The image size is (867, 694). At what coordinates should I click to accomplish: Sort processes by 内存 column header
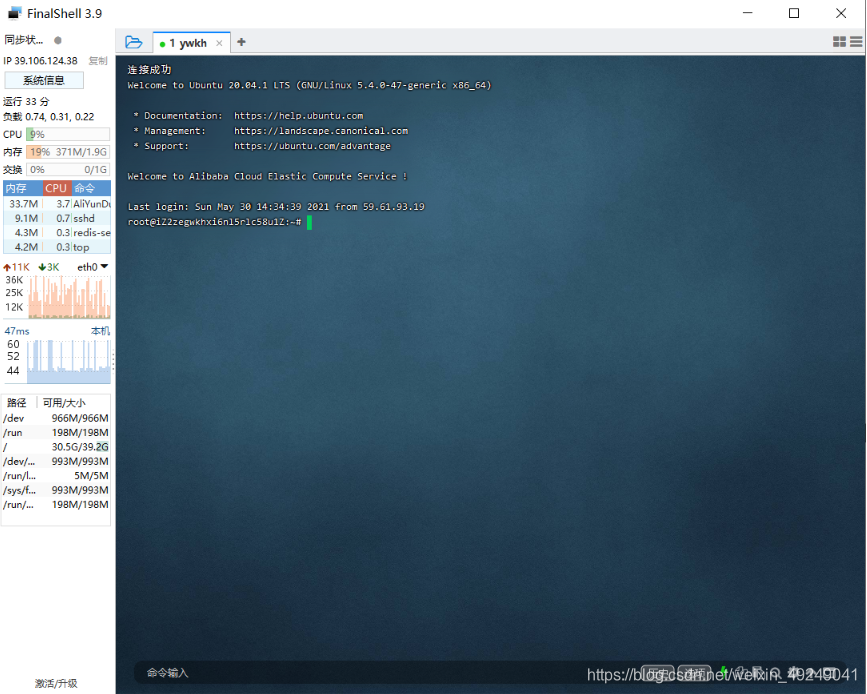[x=23, y=188]
